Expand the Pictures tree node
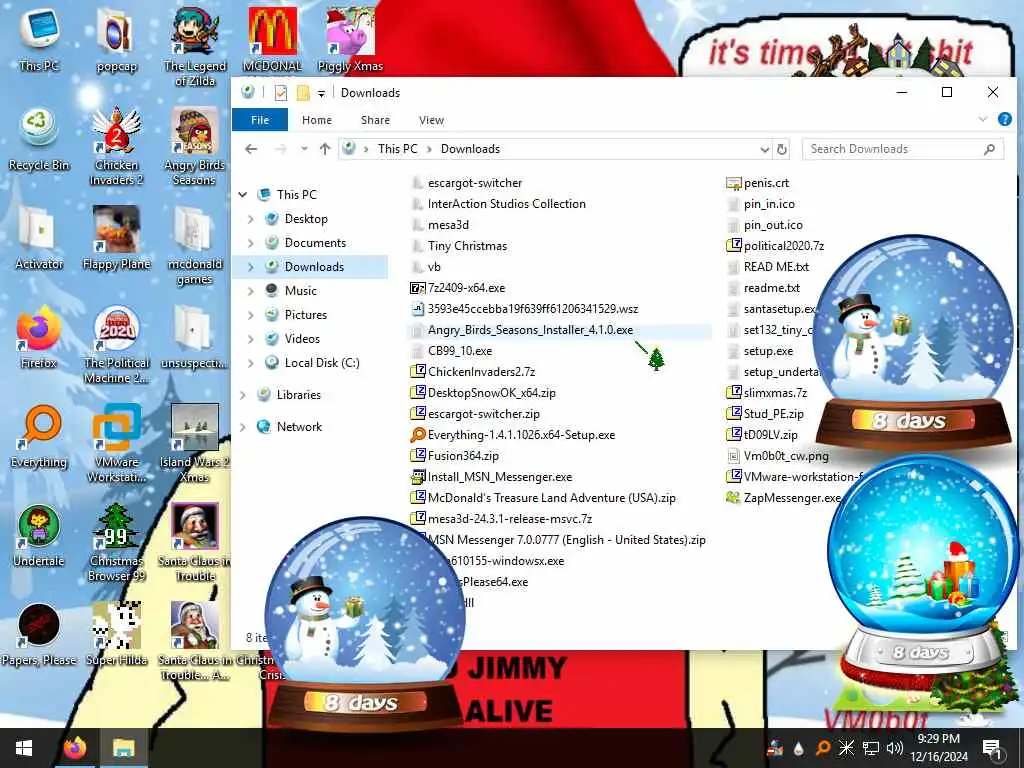Screen dimensions: 1024x768 (x=251, y=315)
